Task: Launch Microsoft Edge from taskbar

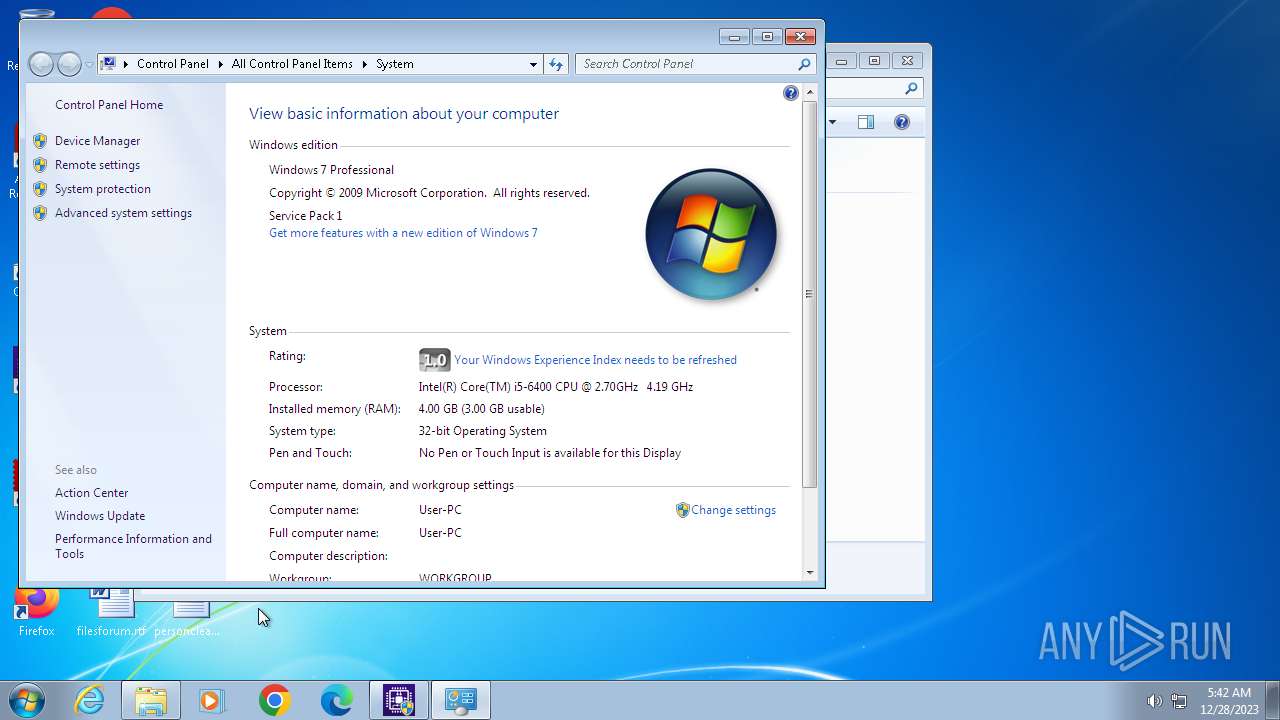Action: click(336, 701)
